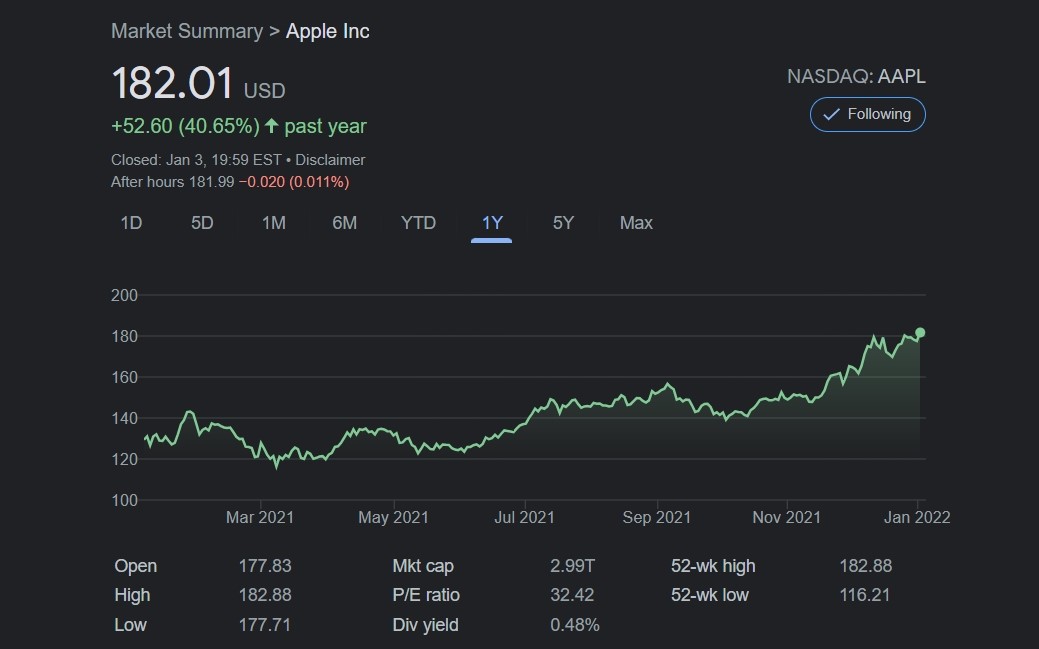Click the 52-wk low value 116.21
Image resolution: width=1039 pixels, height=649 pixels.
point(864,595)
